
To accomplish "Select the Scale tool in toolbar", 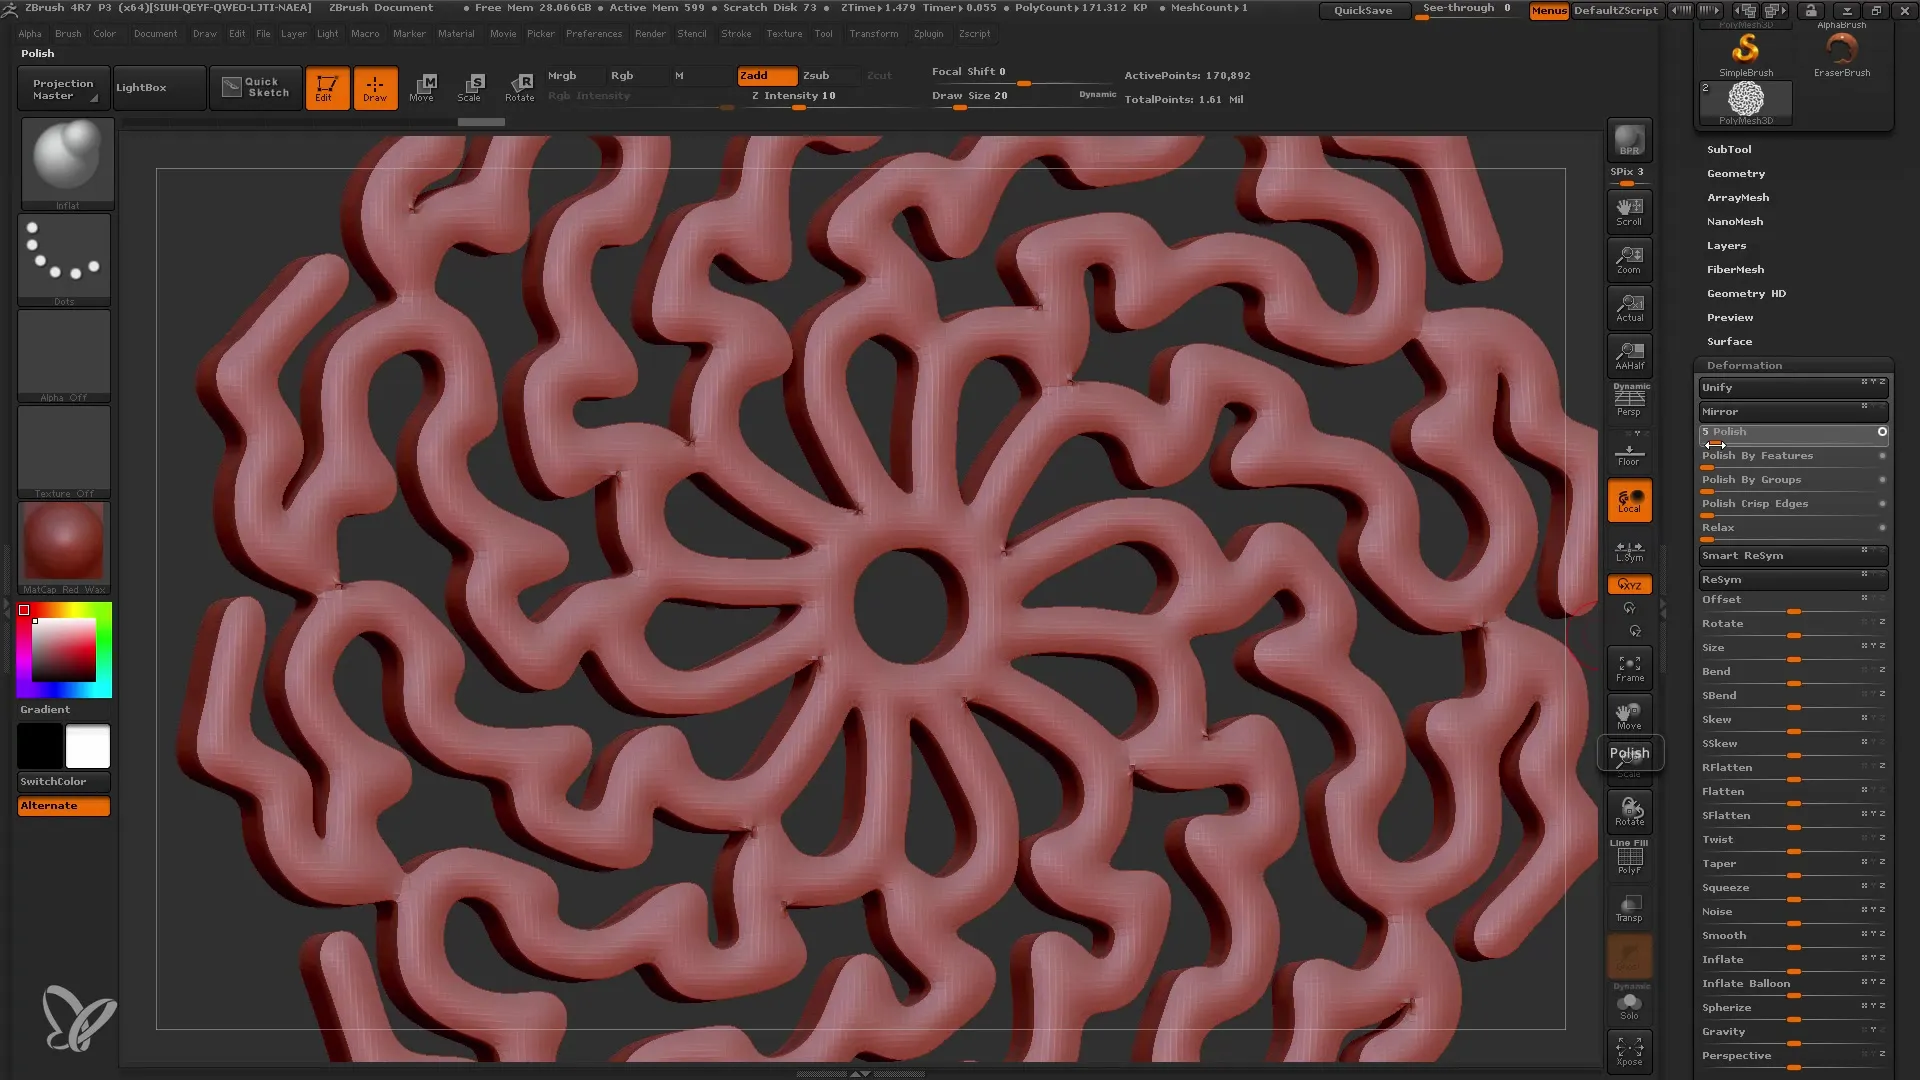I will point(471,86).
